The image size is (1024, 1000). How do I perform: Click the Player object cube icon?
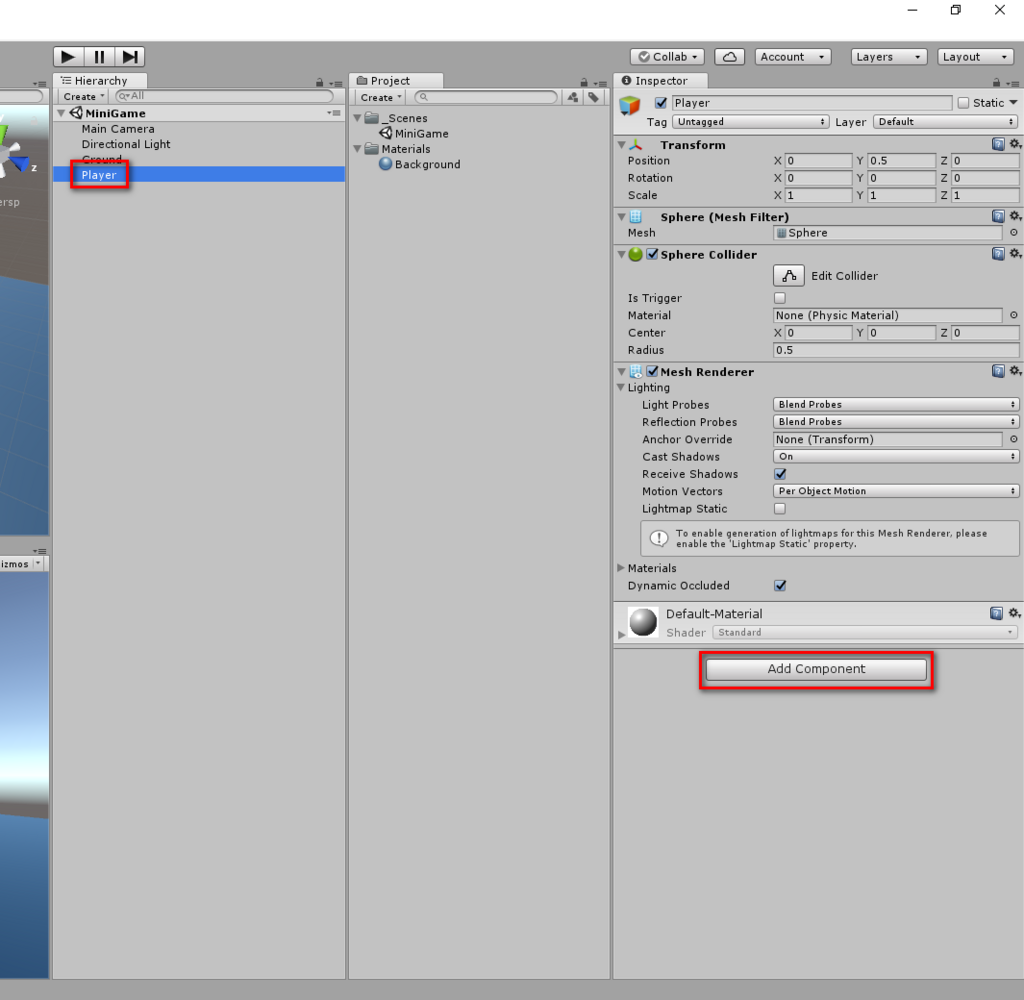630,105
